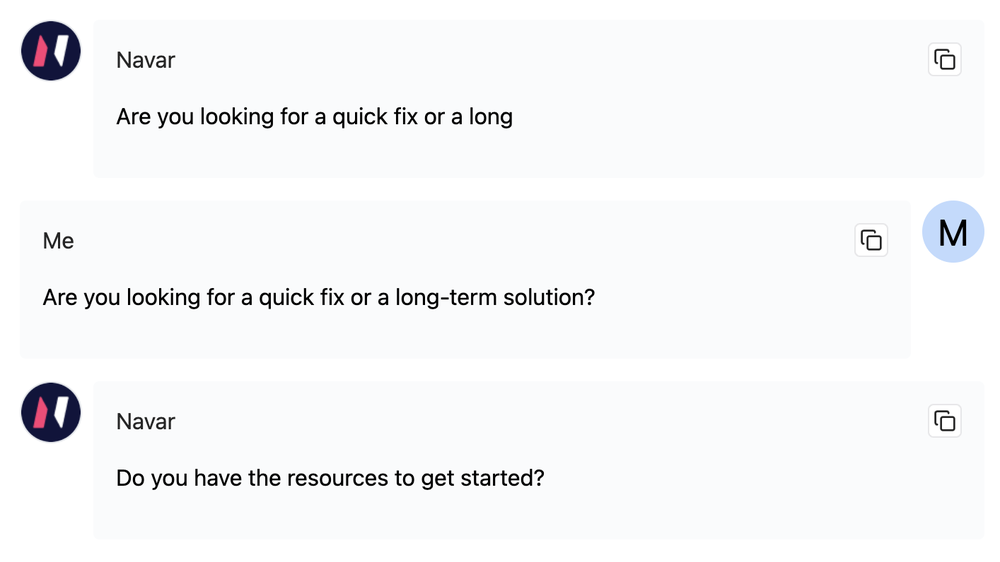Screen dimensions: 1000x562
Task: Click the 'Navar' sender name on the last message
Action: pos(145,421)
